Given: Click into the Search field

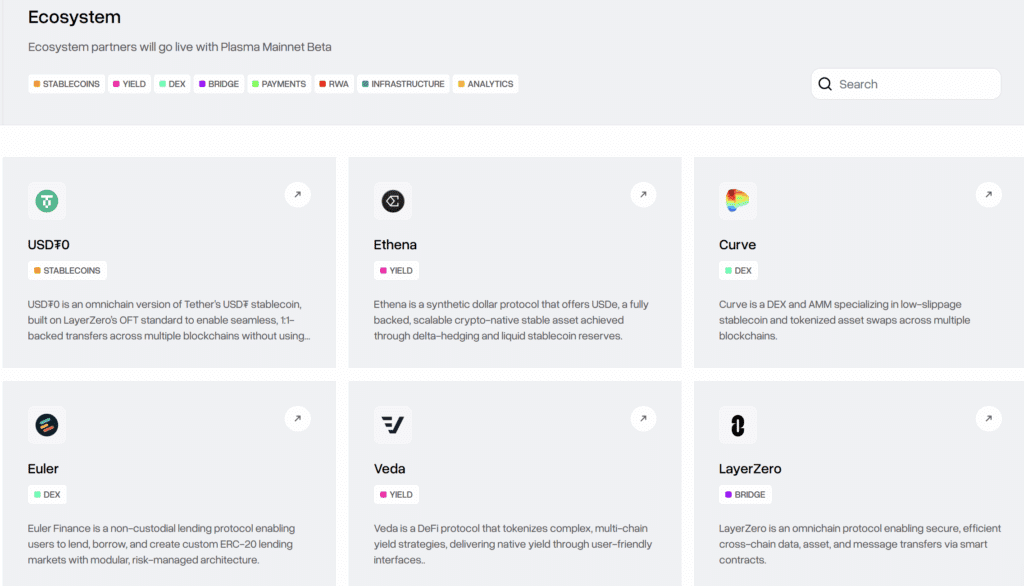Looking at the screenshot, I should (x=906, y=84).
